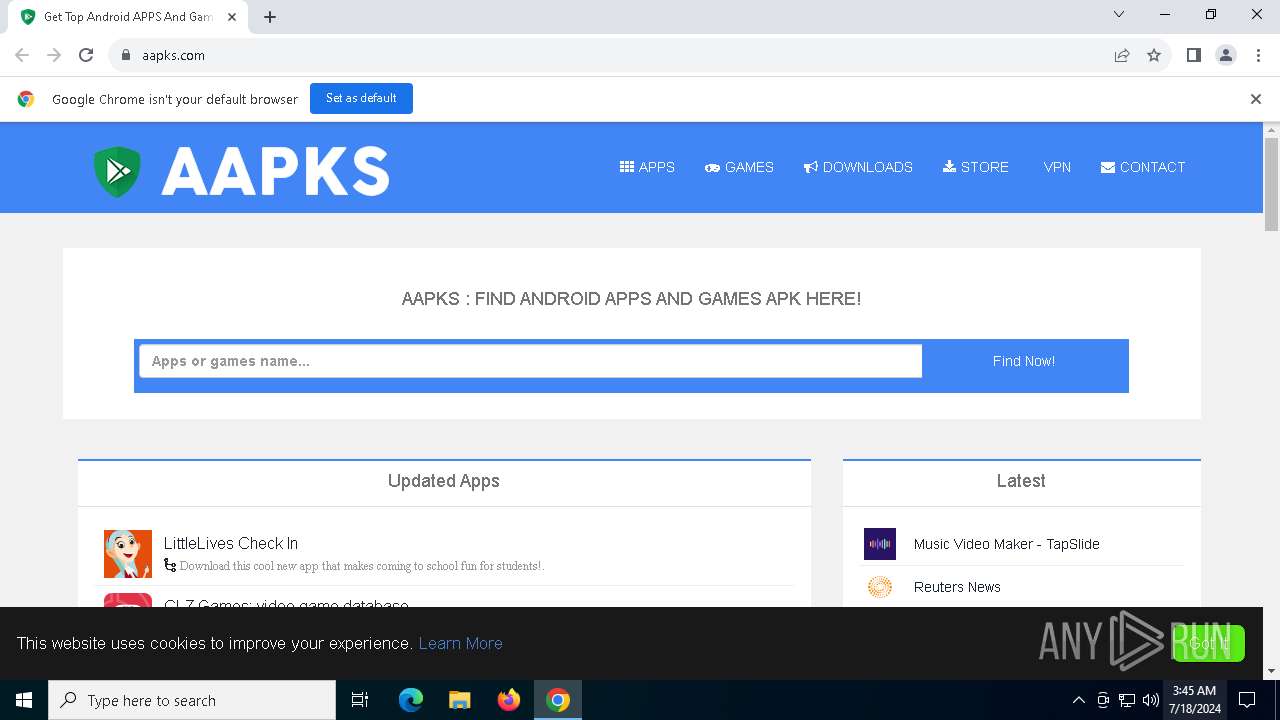Bookmark this page with the star
The width and height of the screenshot is (1280, 720).
[1154, 55]
